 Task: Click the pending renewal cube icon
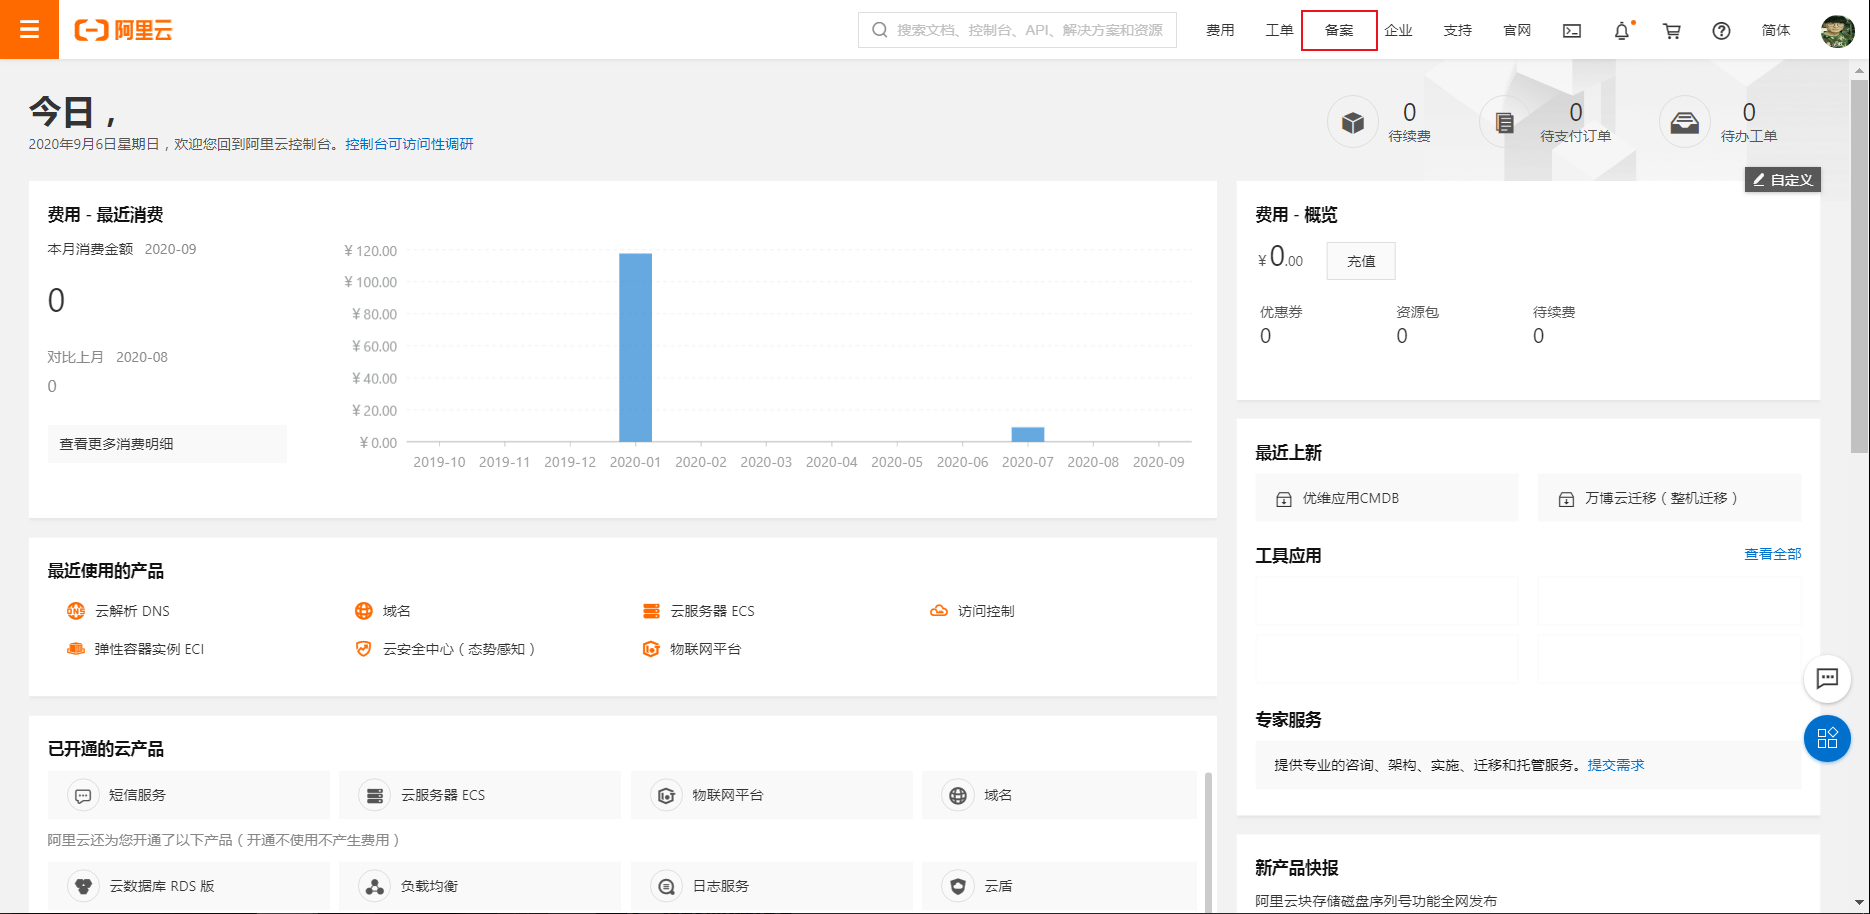1353,122
